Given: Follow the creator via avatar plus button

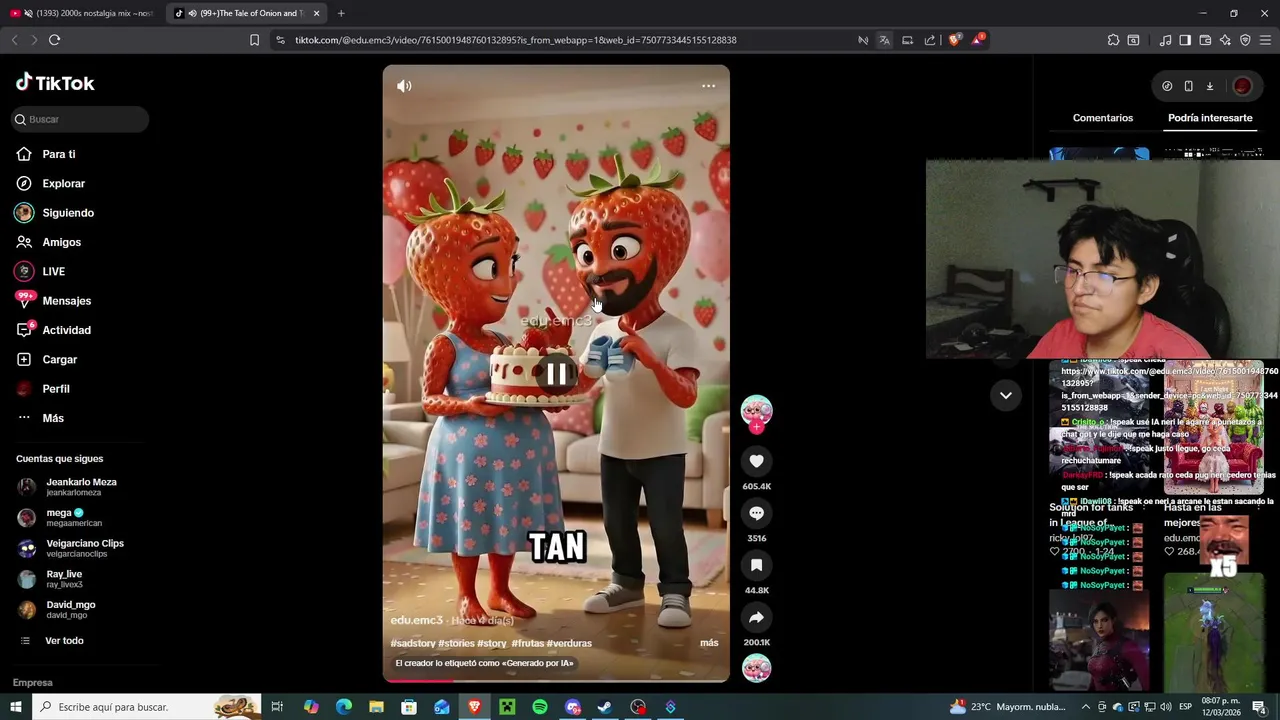Looking at the screenshot, I should coord(756,427).
